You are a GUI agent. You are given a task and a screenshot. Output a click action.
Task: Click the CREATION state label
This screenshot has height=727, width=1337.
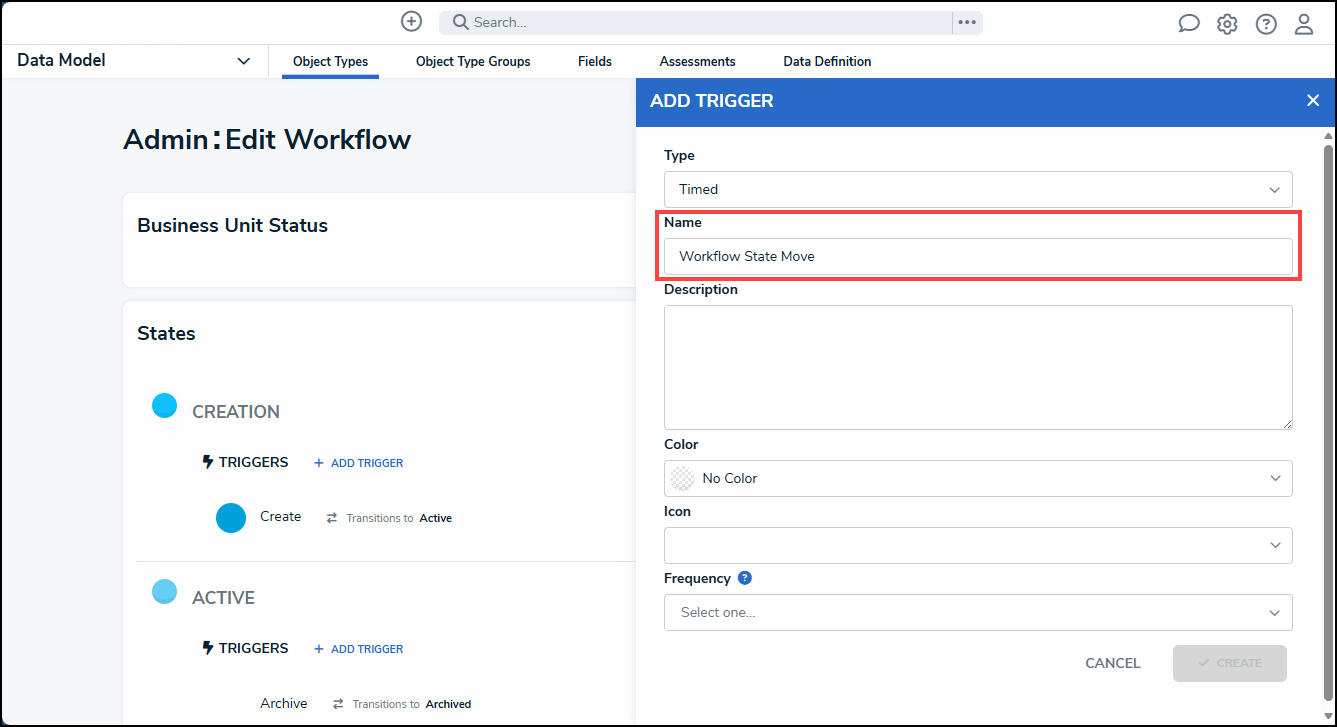pos(236,412)
